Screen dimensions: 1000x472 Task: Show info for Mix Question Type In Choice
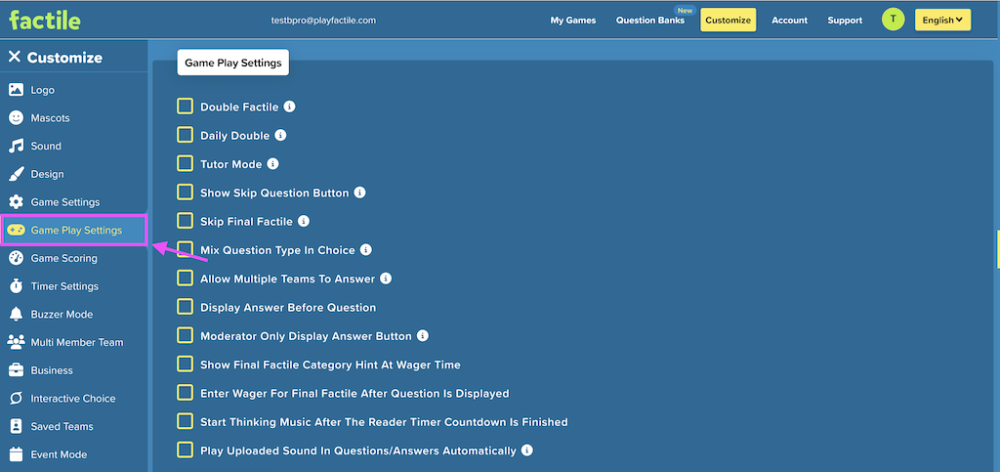365,249
